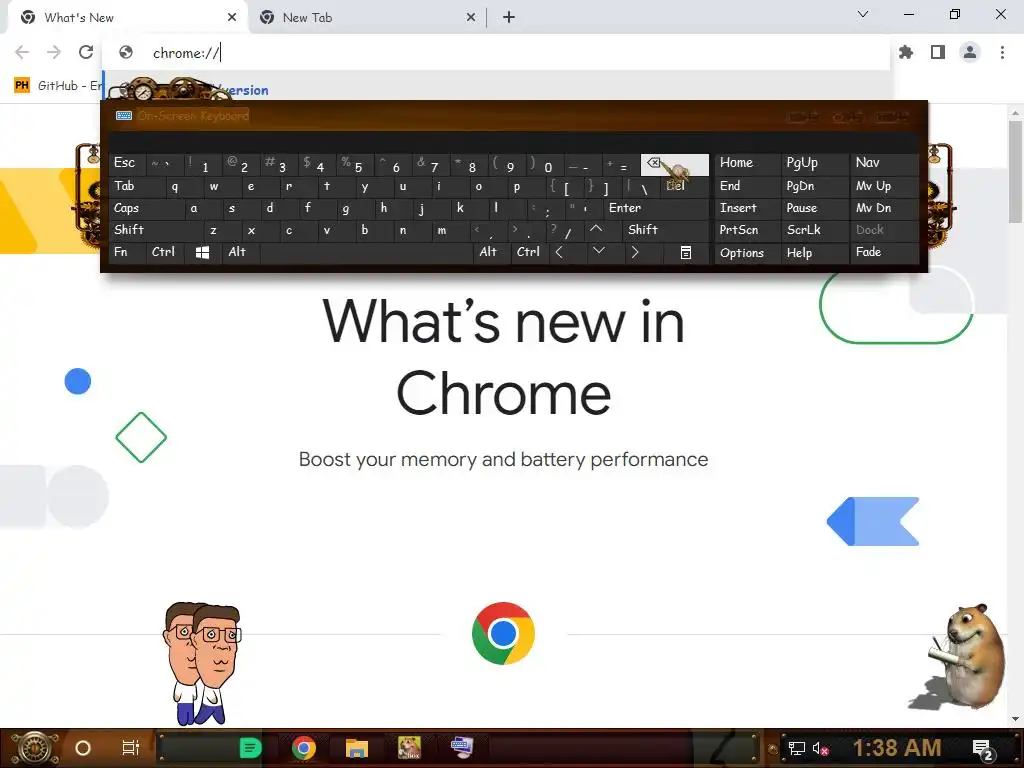Click the Mv Up key

click(x=884, y=186)
